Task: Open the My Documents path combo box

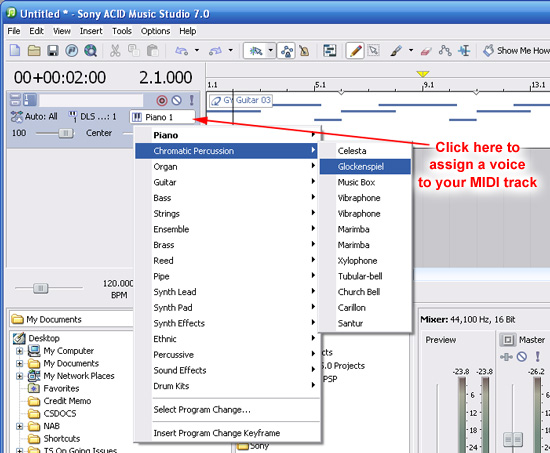Action: point(72,319)
